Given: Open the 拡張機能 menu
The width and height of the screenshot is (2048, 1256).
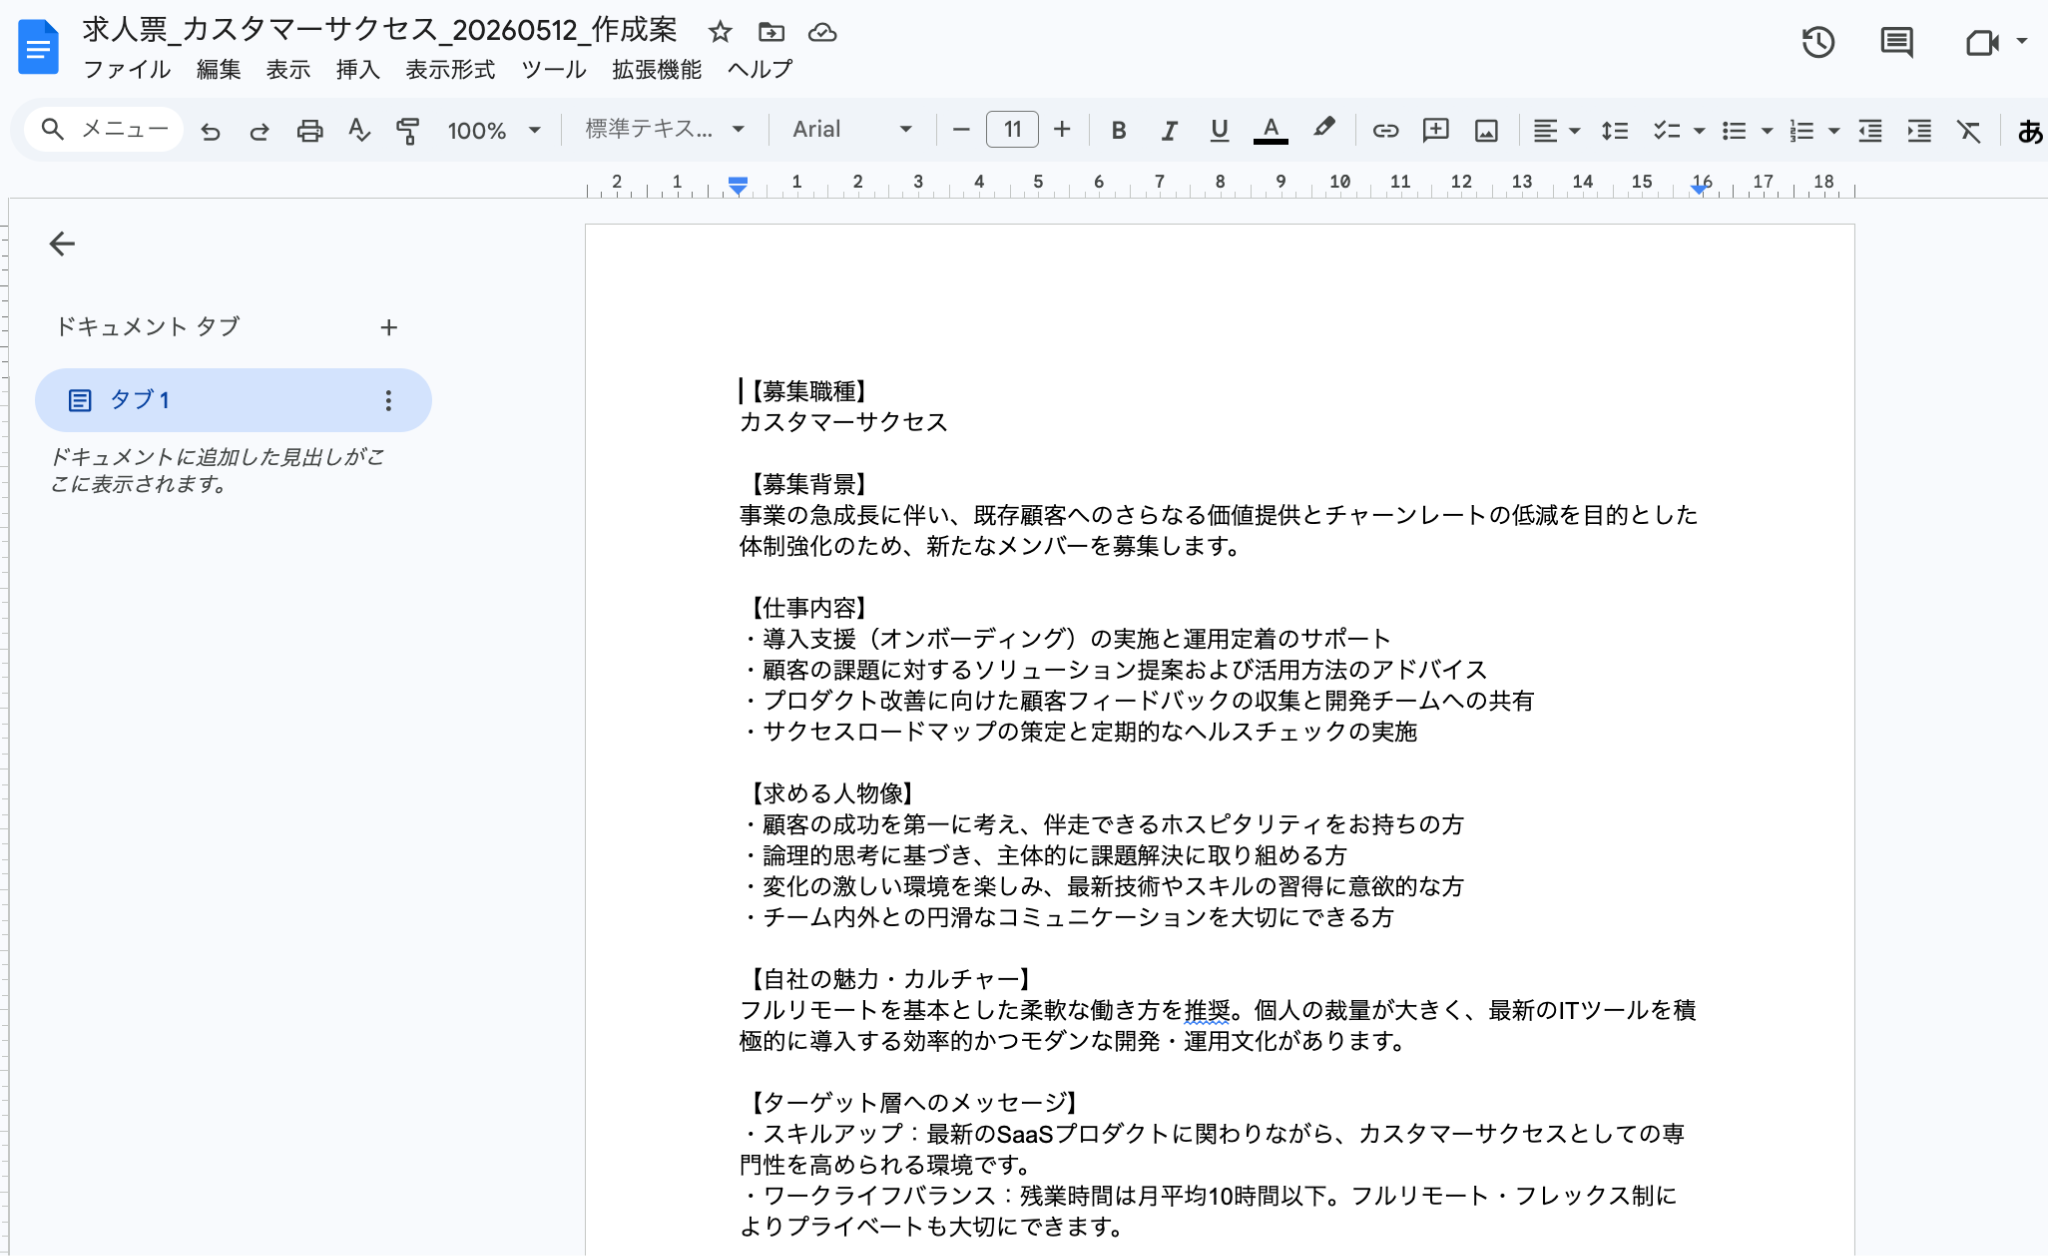Looking at the screenshot, I should [657, 70].
